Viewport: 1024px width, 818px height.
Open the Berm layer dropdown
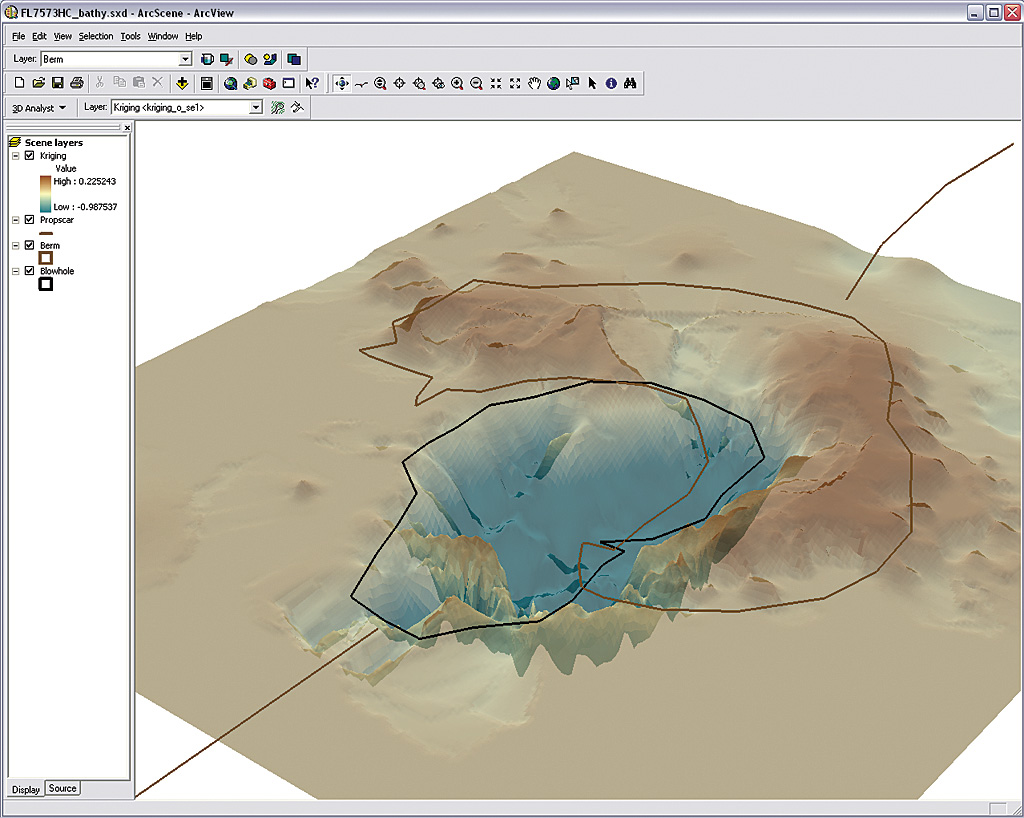pyautogui.click(x=185, y=59)
